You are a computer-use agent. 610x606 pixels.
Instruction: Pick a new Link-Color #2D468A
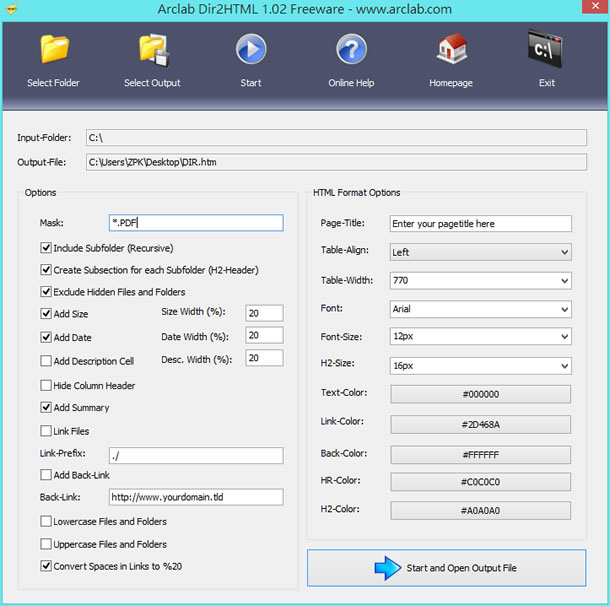pos(480,424)
